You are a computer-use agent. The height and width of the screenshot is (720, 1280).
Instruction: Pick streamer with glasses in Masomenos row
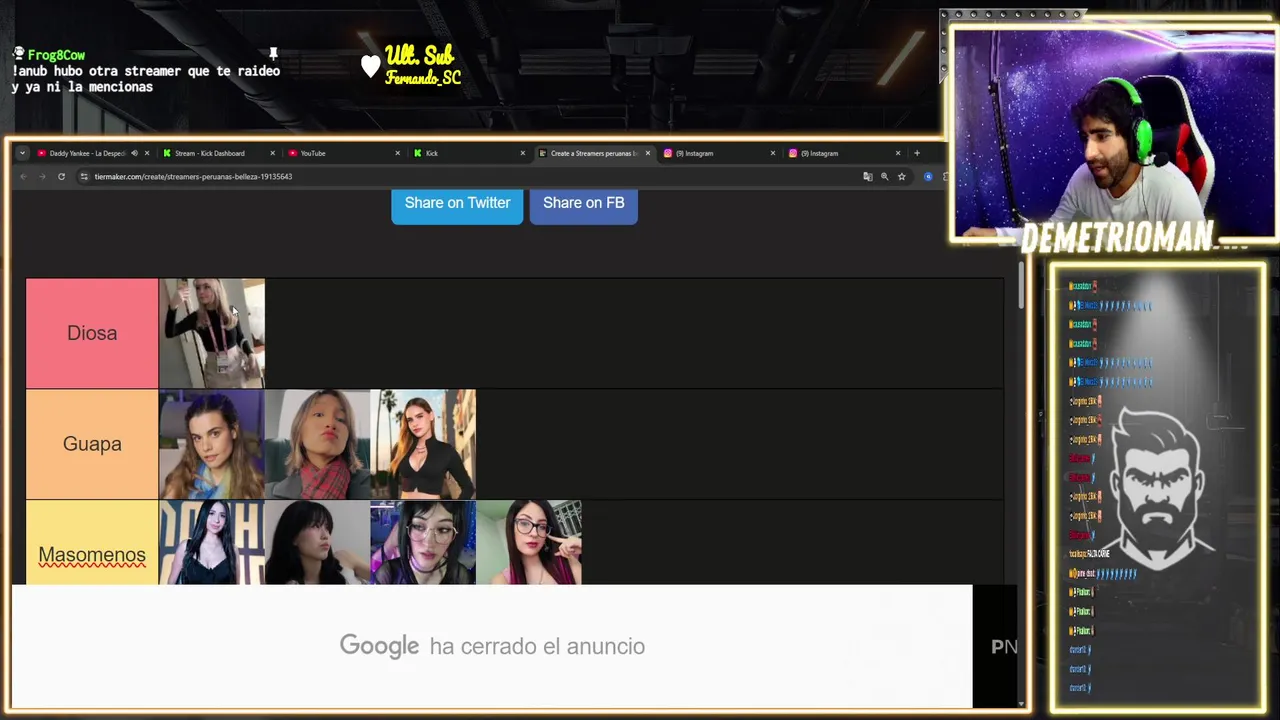(529, 542)
